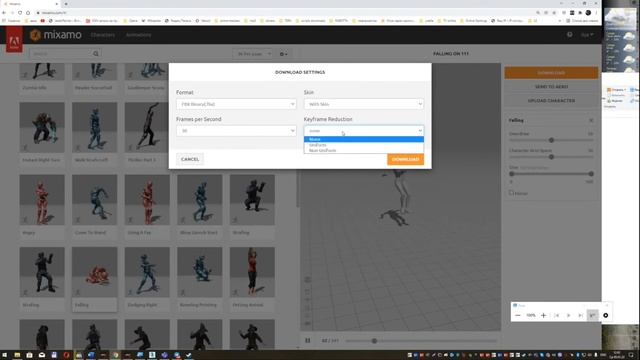Image resolution: width=640 pixels, height=360 pixels.
Task: Click Download button in right sidebar
Action: pyautogui.click(x=551, y=73)
